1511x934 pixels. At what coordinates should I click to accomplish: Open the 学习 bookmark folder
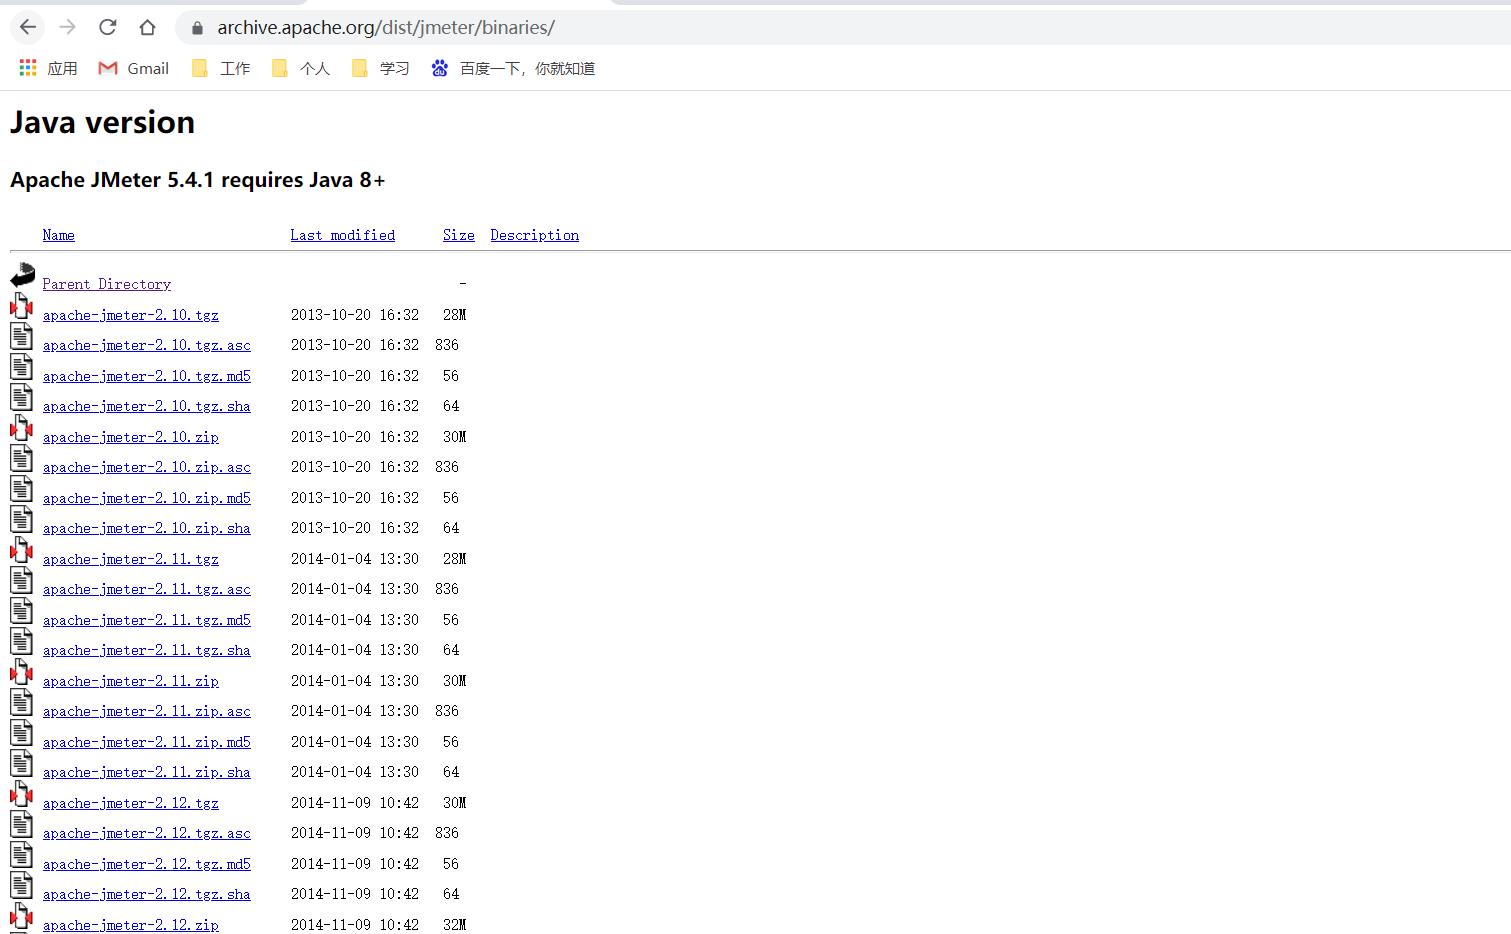coord(381,68)
